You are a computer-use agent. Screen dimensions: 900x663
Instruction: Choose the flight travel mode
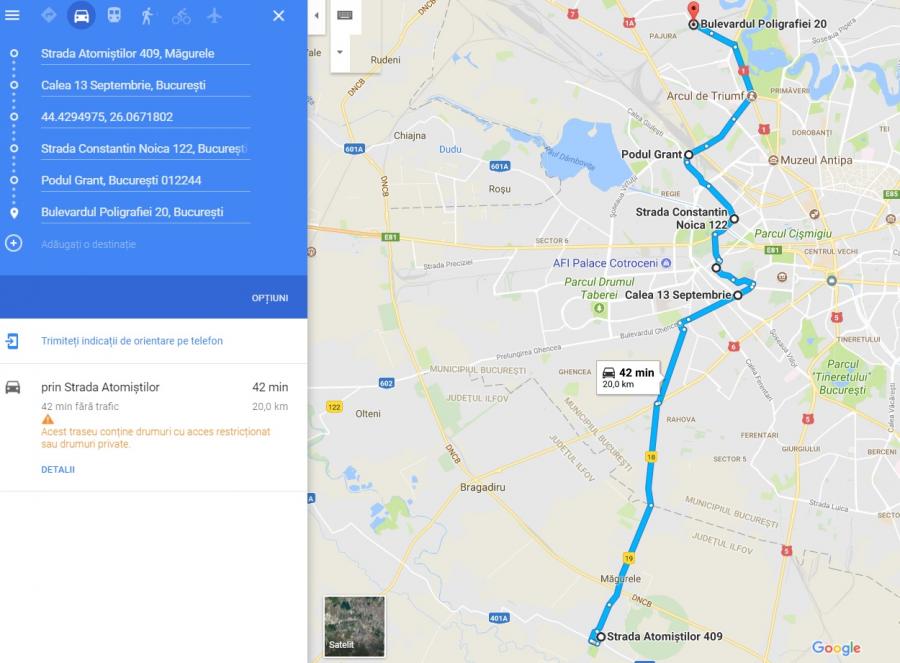[214, 15]
